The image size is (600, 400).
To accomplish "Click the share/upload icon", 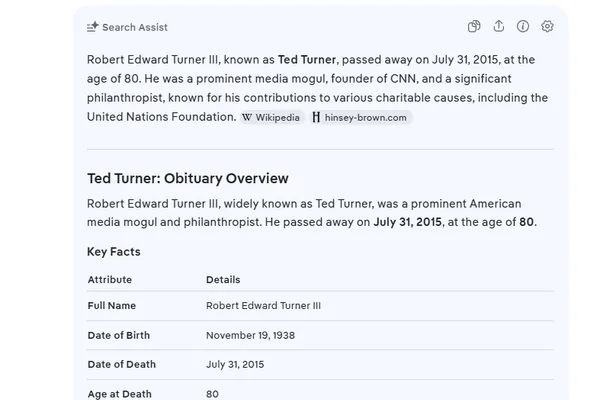I will coord(499,26).
